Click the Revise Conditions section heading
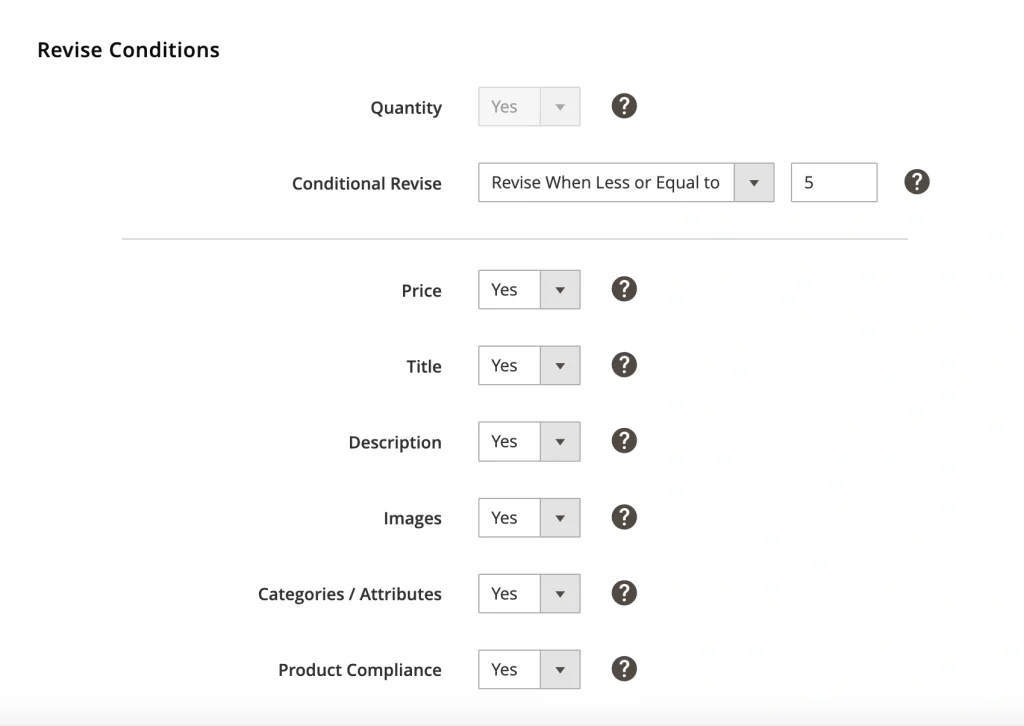 tap(128, 49)
